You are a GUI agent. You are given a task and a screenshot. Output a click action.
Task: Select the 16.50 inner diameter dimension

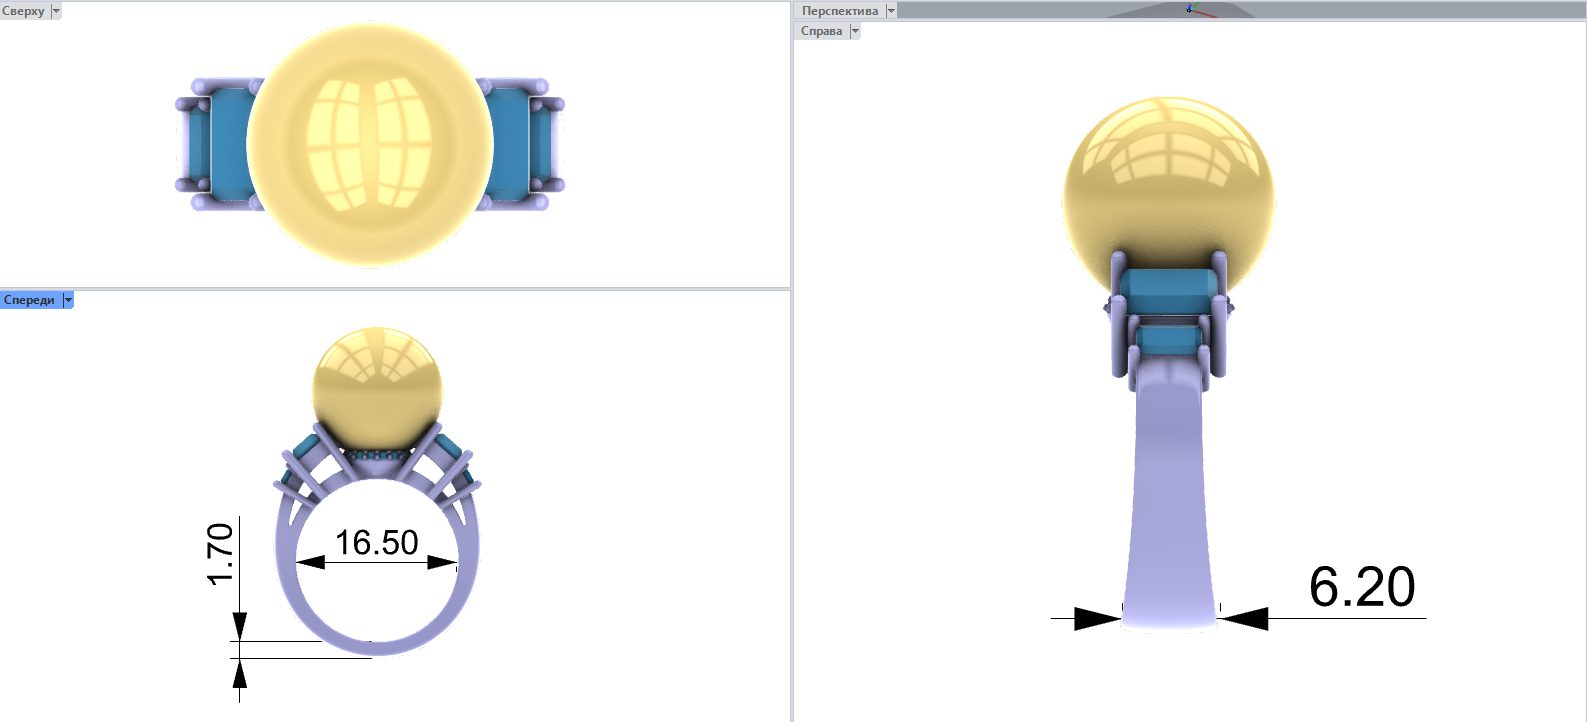(377, 543)
